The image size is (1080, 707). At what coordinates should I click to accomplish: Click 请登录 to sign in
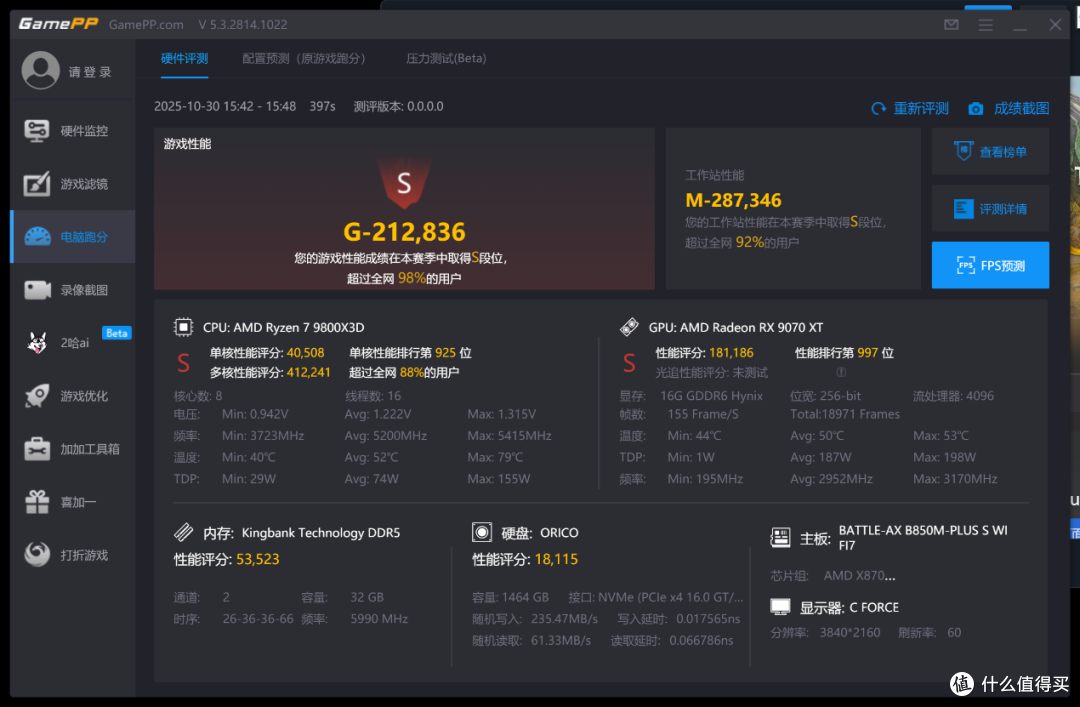pyautogui.click(x=90, y=72)
